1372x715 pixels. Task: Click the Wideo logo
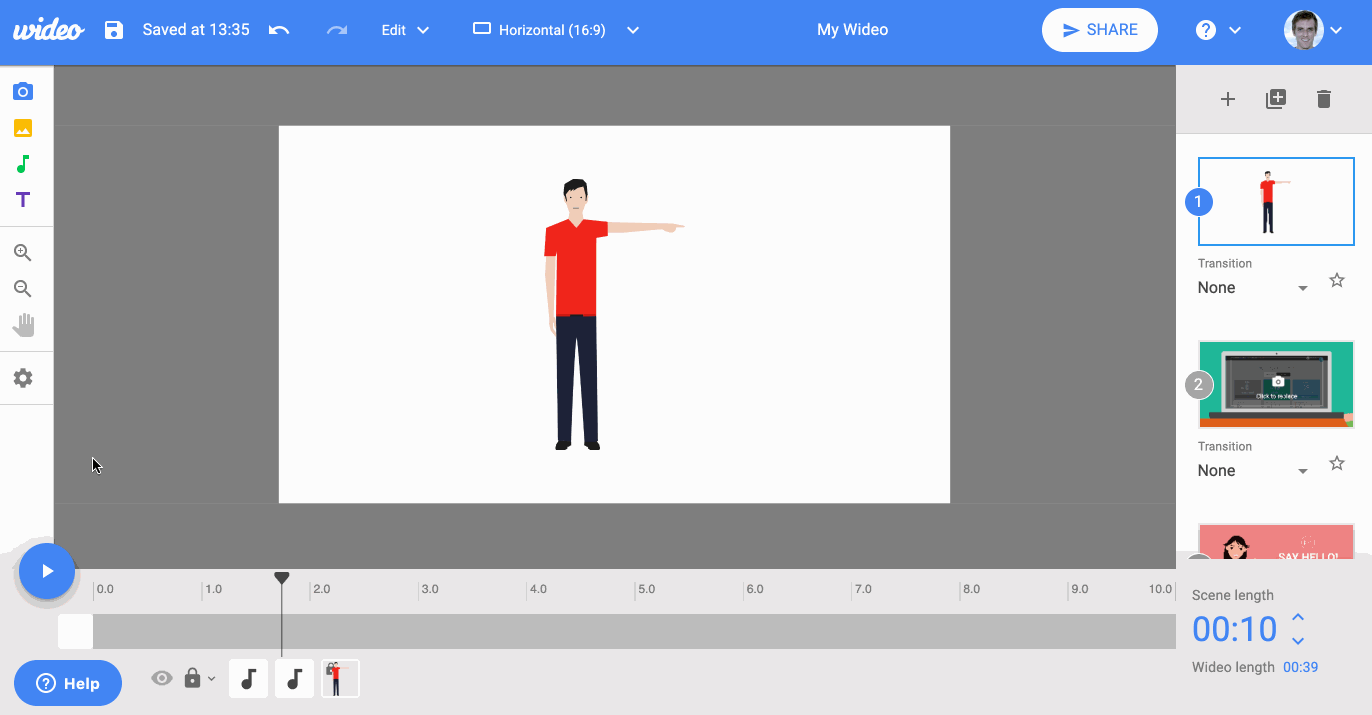click(48, 29)
